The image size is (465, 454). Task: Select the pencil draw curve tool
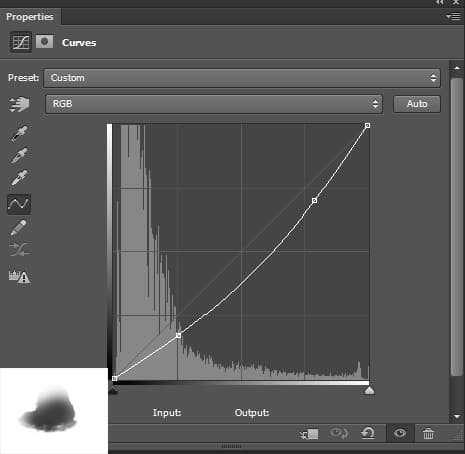click(x=19, y=227)
